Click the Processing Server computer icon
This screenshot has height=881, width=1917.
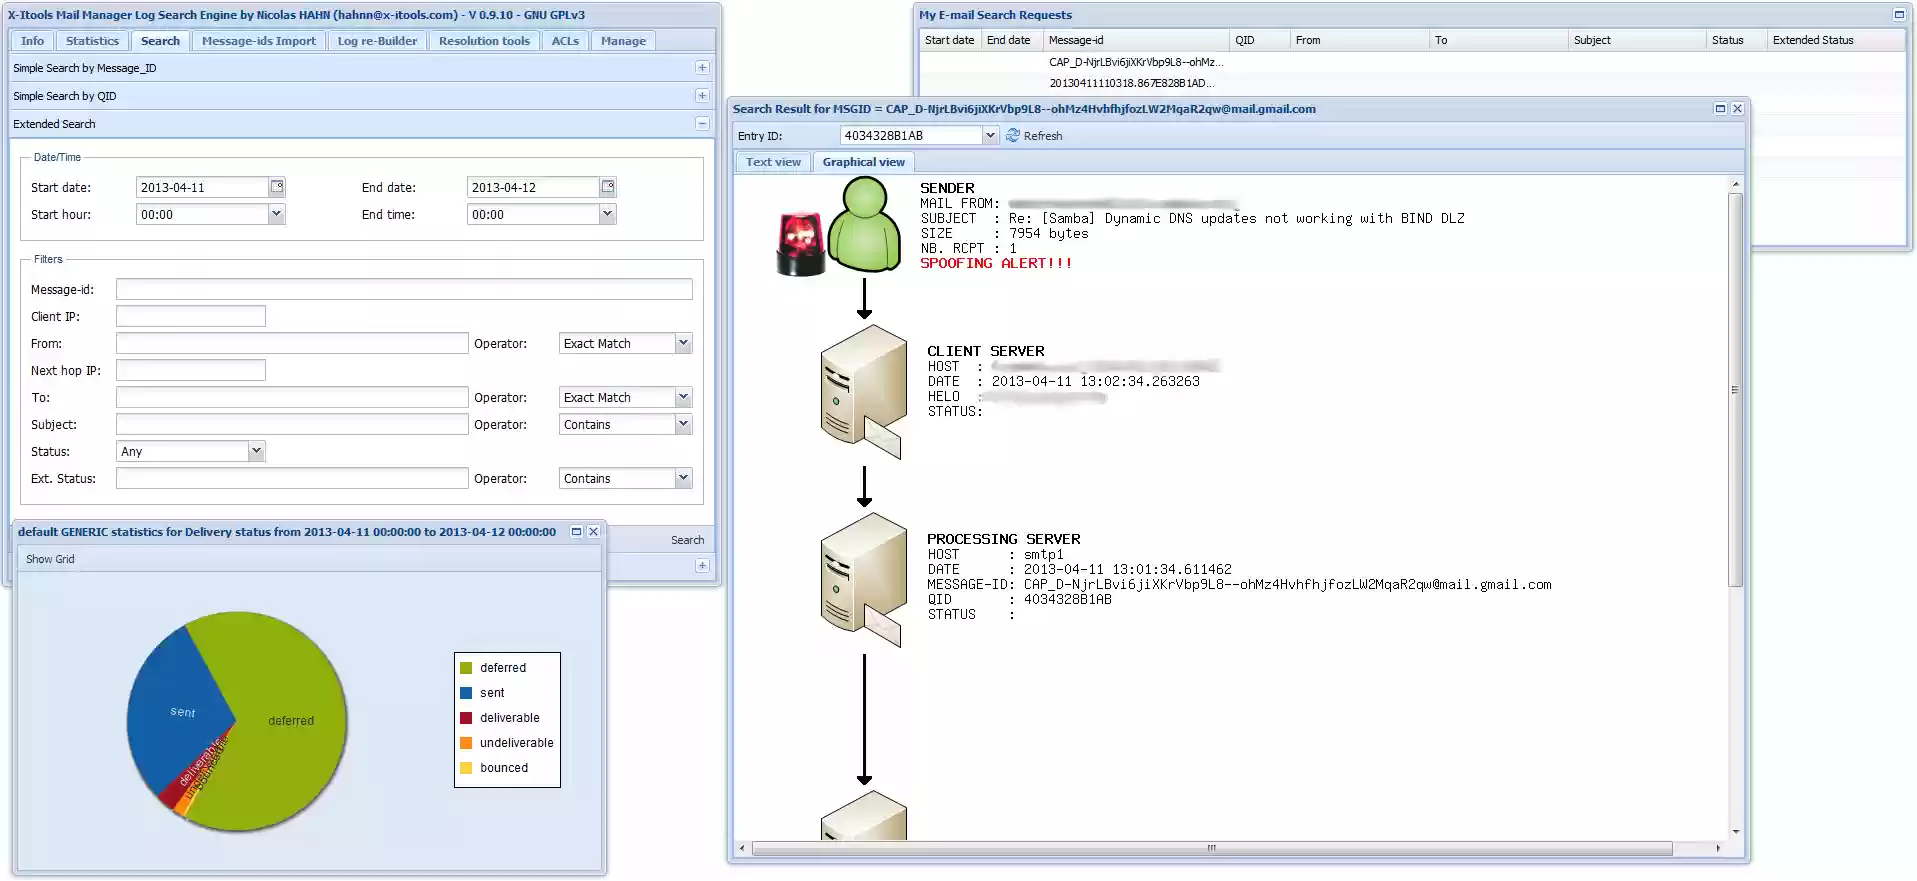coord(863,580)
